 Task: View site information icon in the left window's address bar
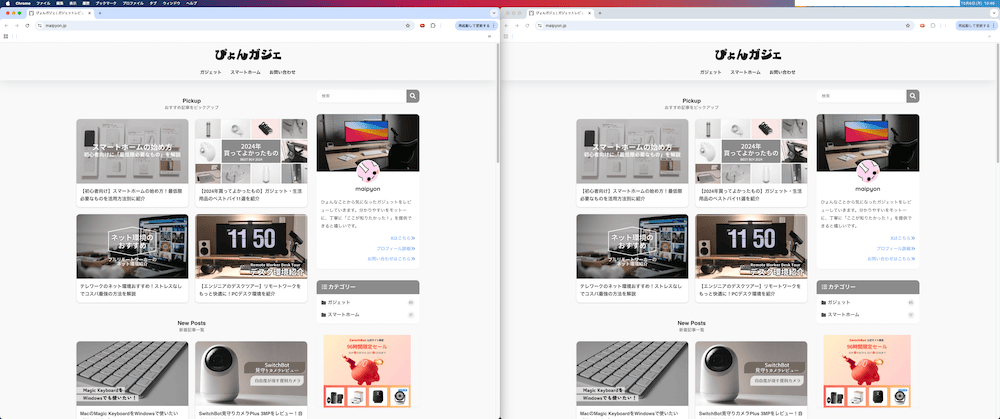tap(39, 25)
